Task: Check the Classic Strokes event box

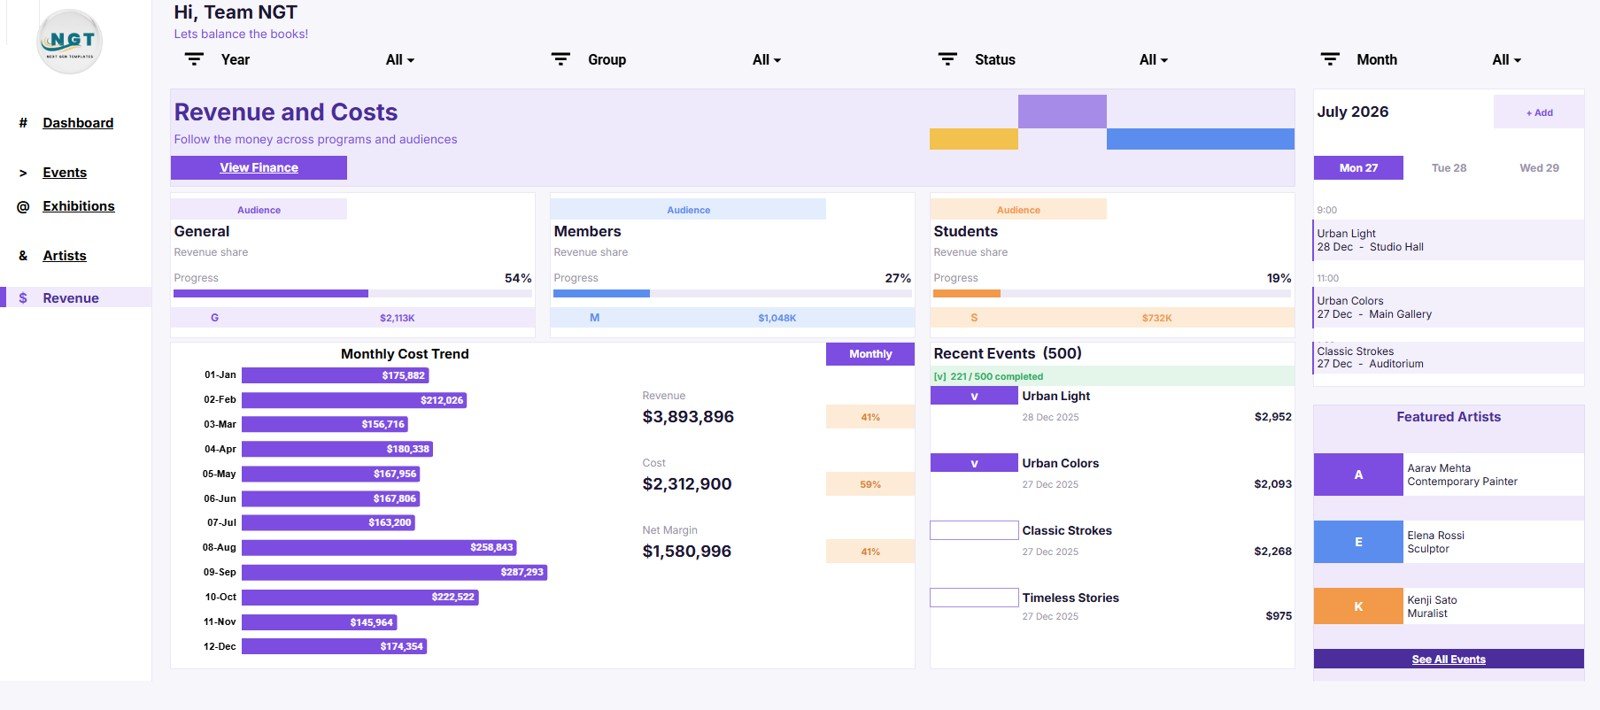Action: click(974, 530)
